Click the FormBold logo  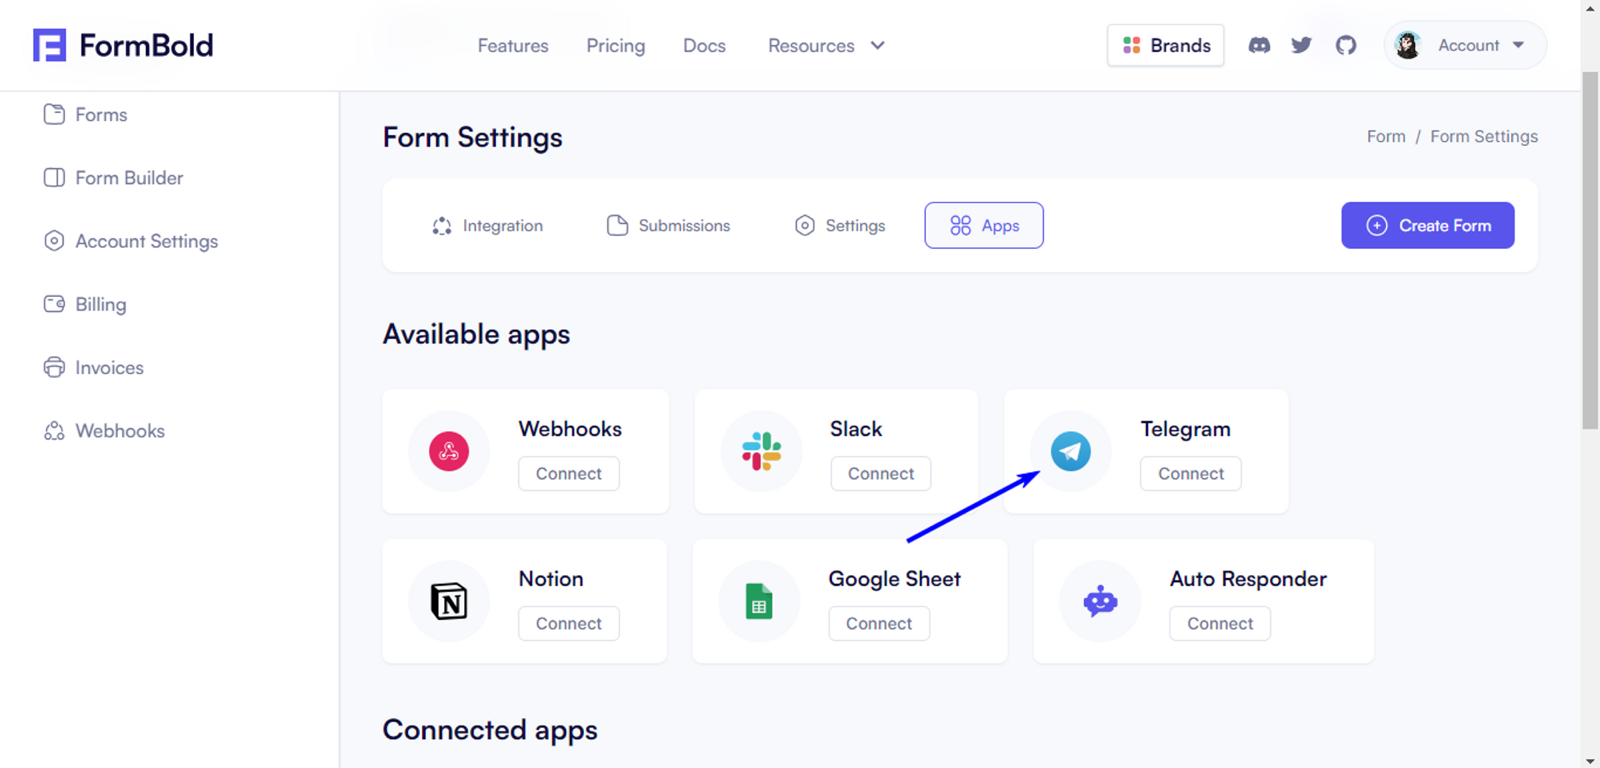(x=123, y=45)
